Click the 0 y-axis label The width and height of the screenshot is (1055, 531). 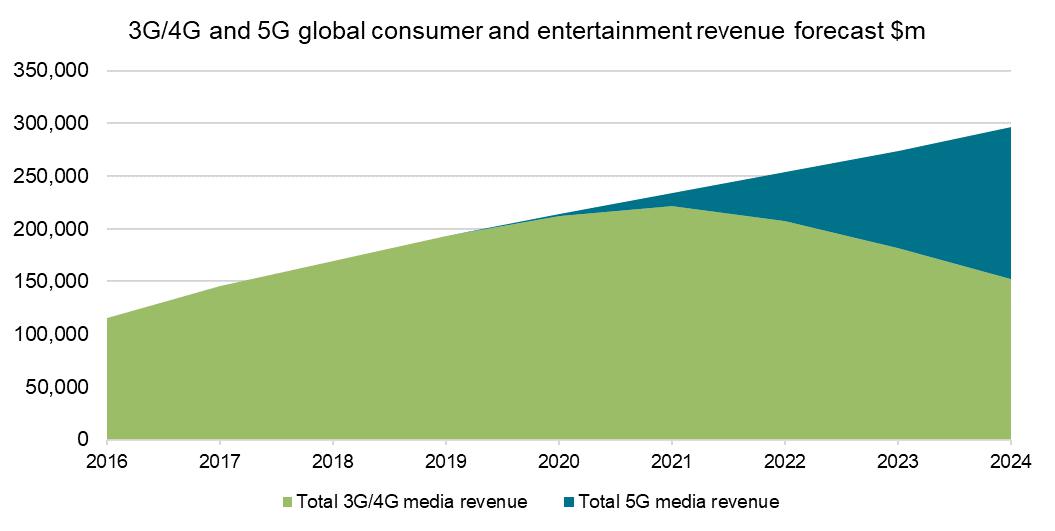tap(83, 439)
